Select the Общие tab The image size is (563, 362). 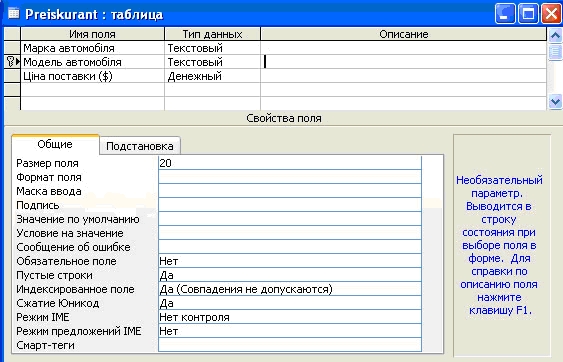click(55, 144)
